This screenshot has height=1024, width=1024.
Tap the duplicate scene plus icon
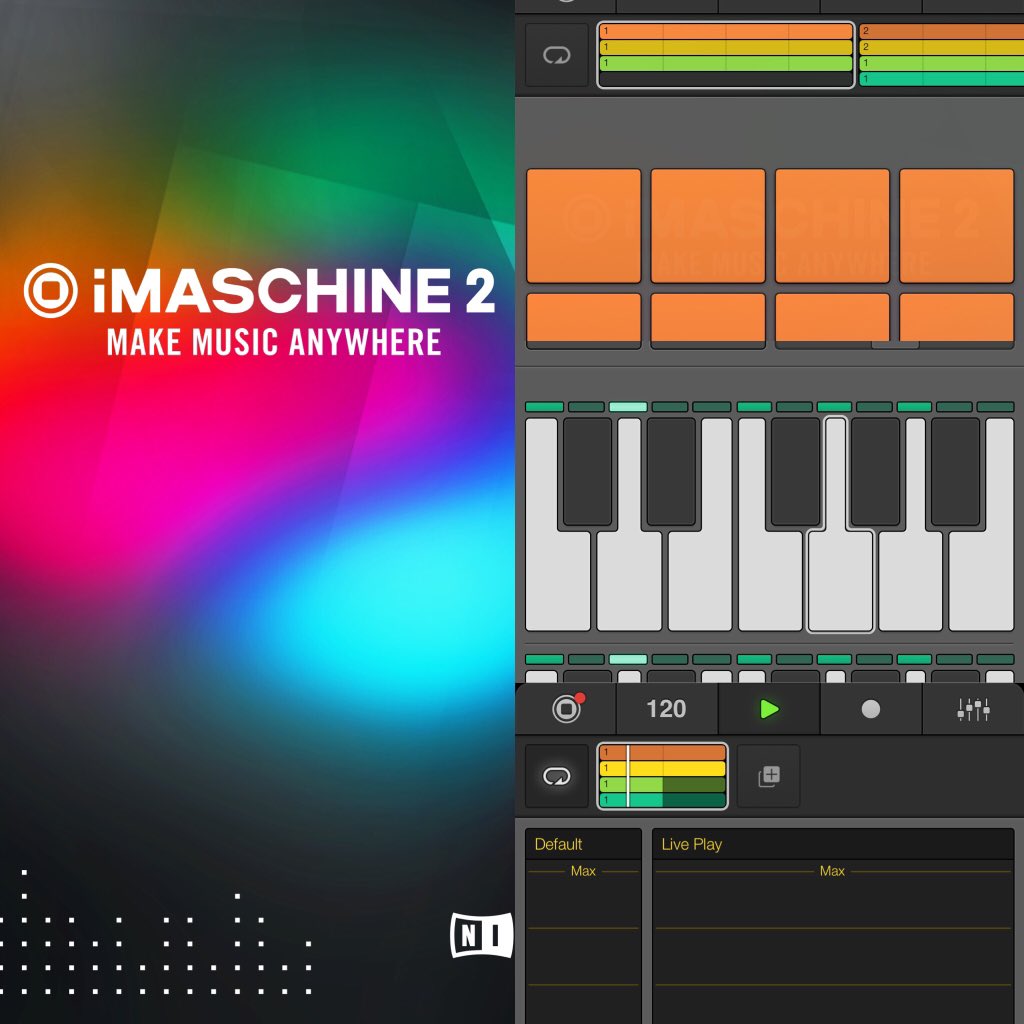pos(769,776)
